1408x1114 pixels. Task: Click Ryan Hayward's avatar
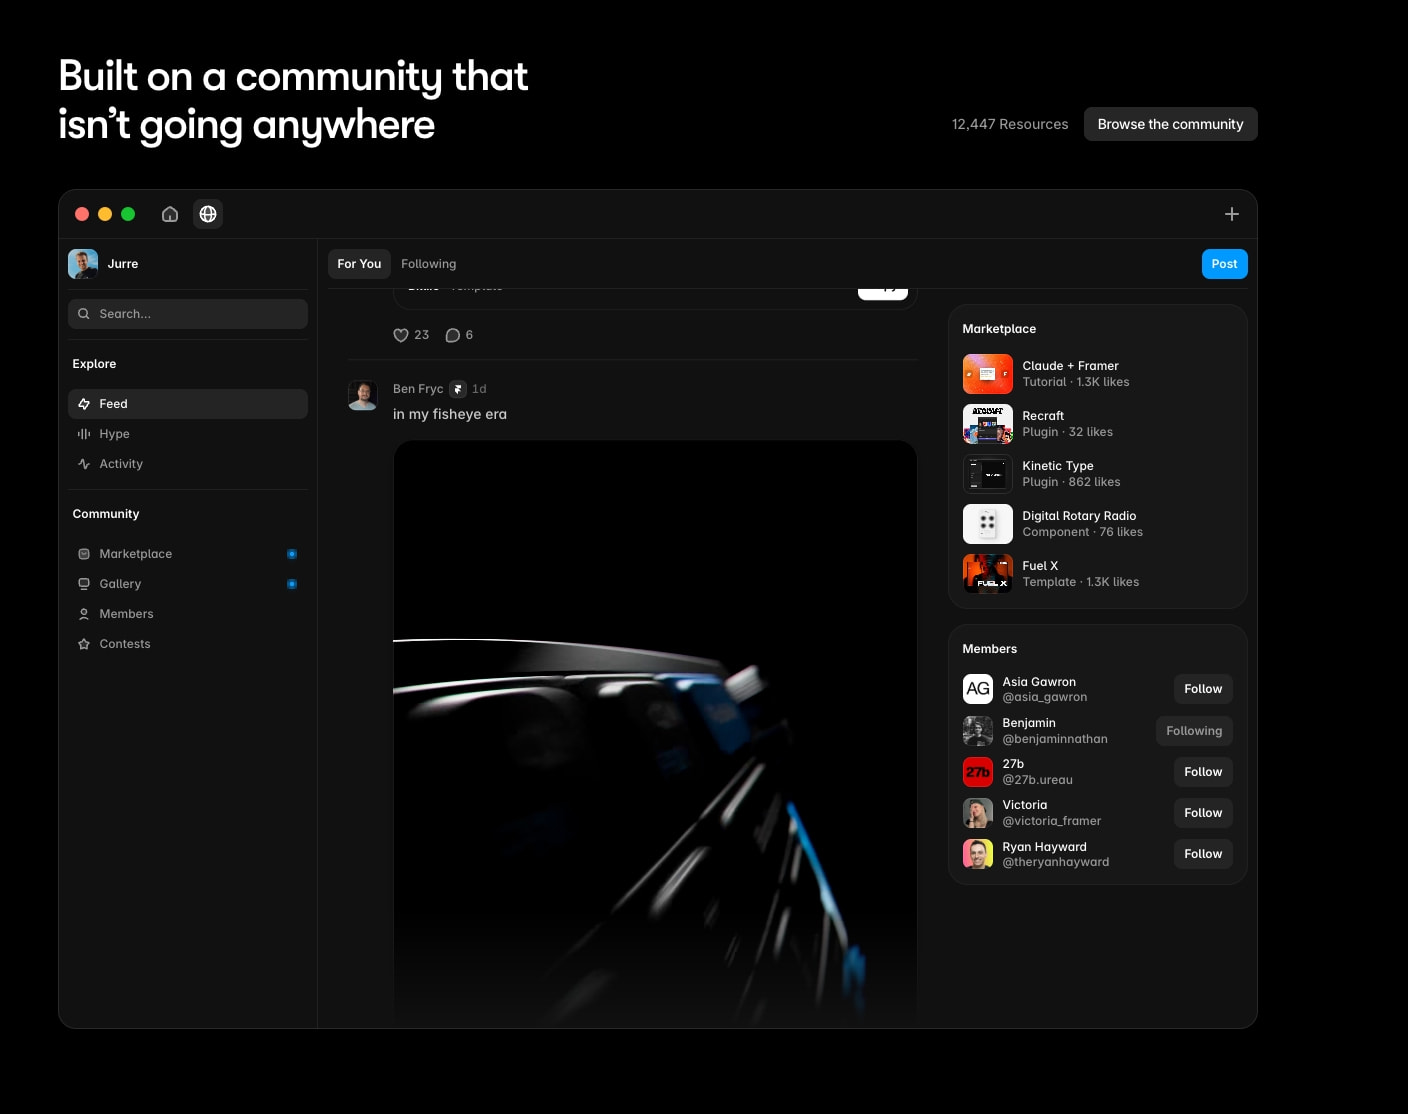[978, 854]
